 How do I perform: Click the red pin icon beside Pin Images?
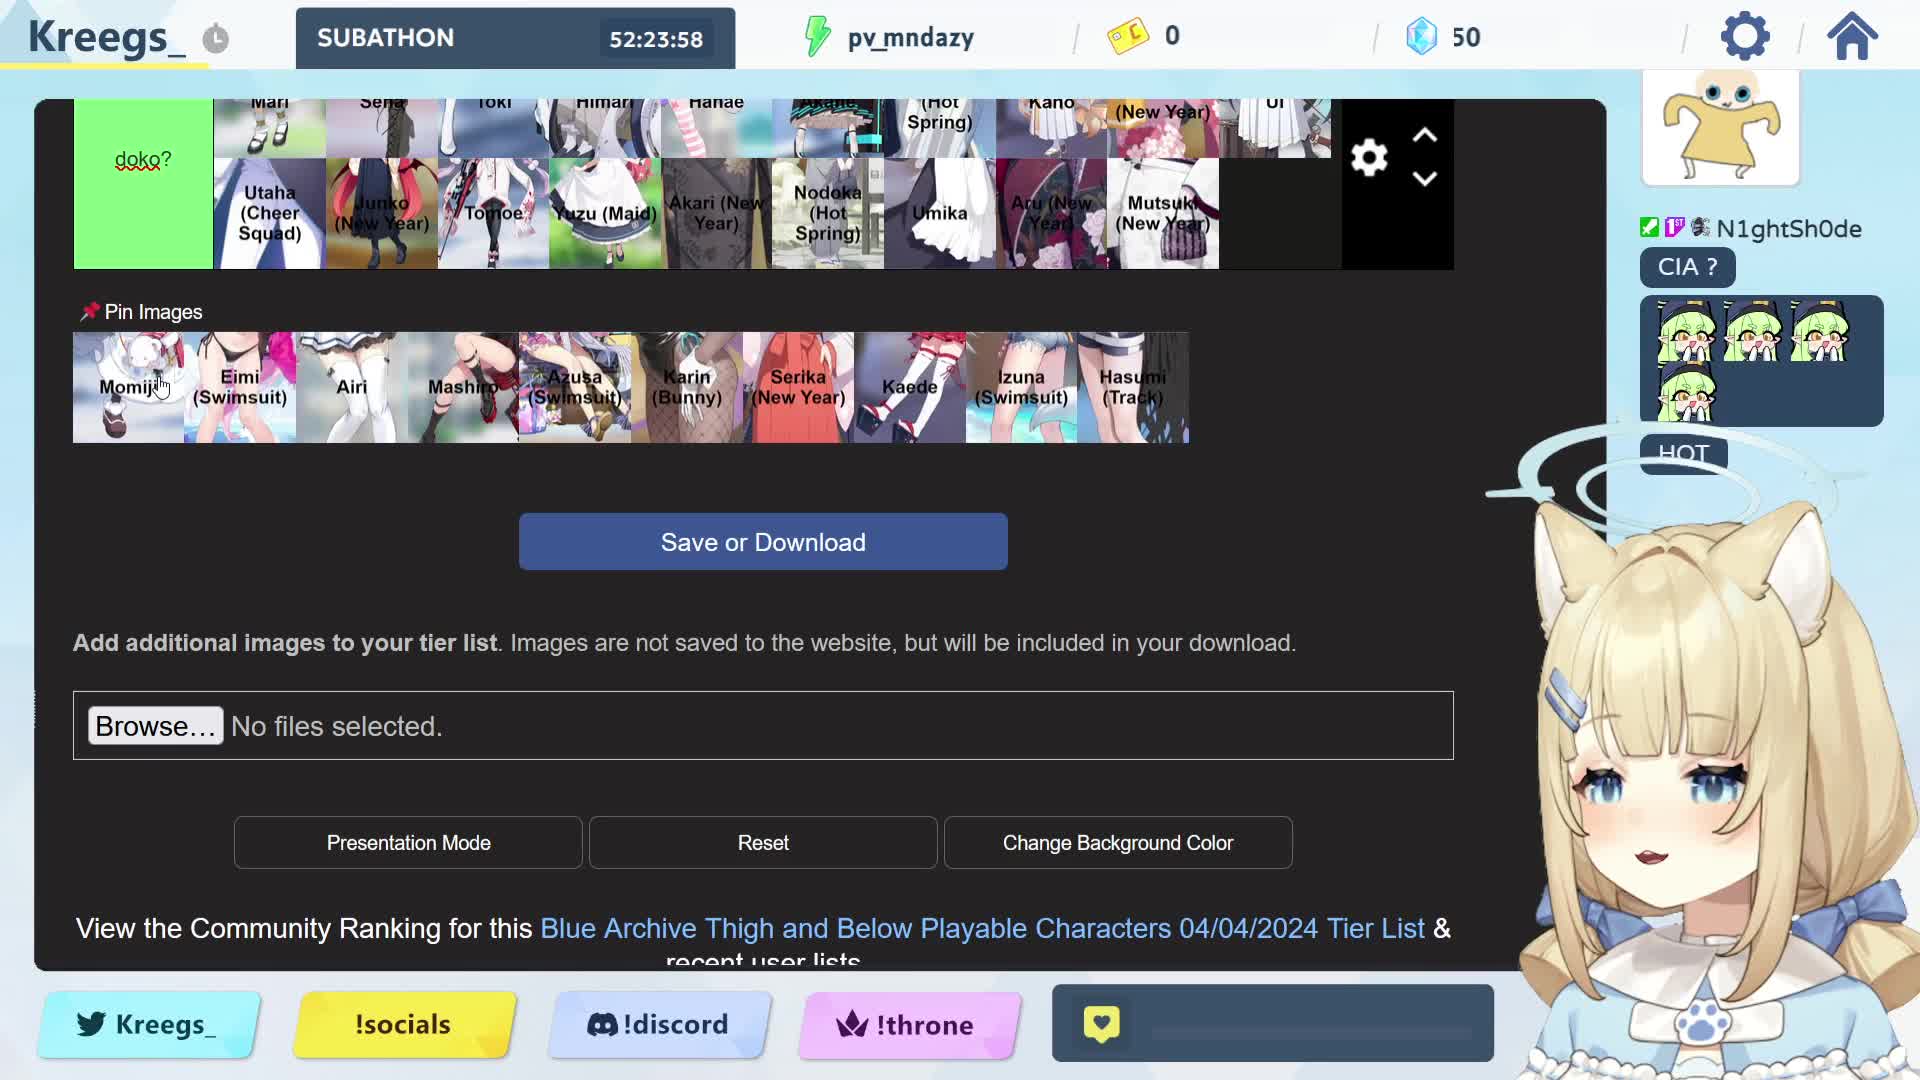coord(89,312)
